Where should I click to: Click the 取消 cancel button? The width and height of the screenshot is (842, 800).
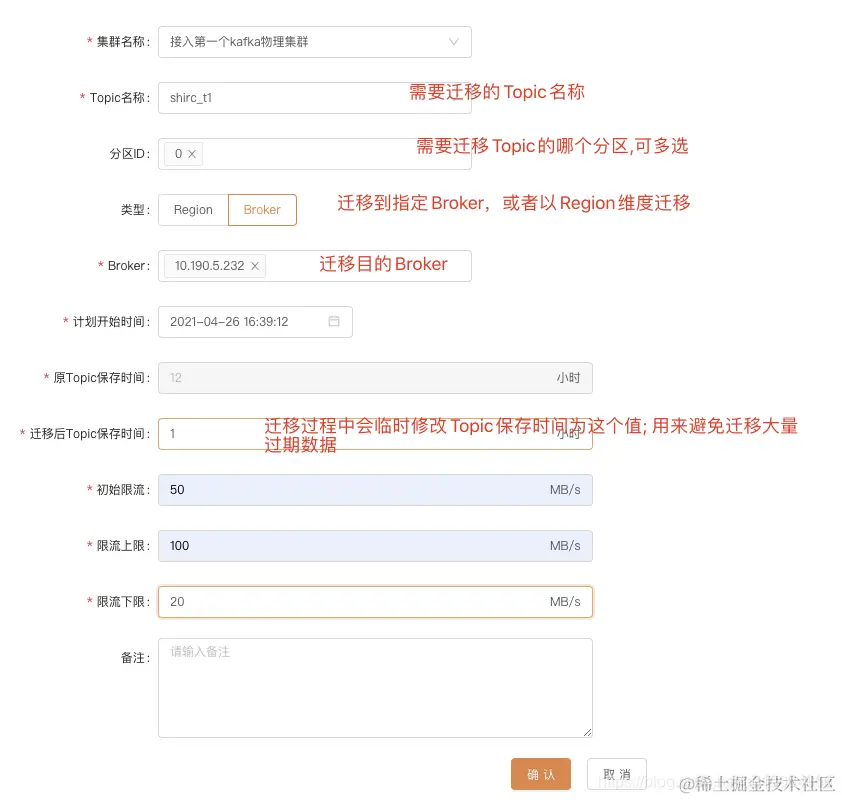point(617,773)
